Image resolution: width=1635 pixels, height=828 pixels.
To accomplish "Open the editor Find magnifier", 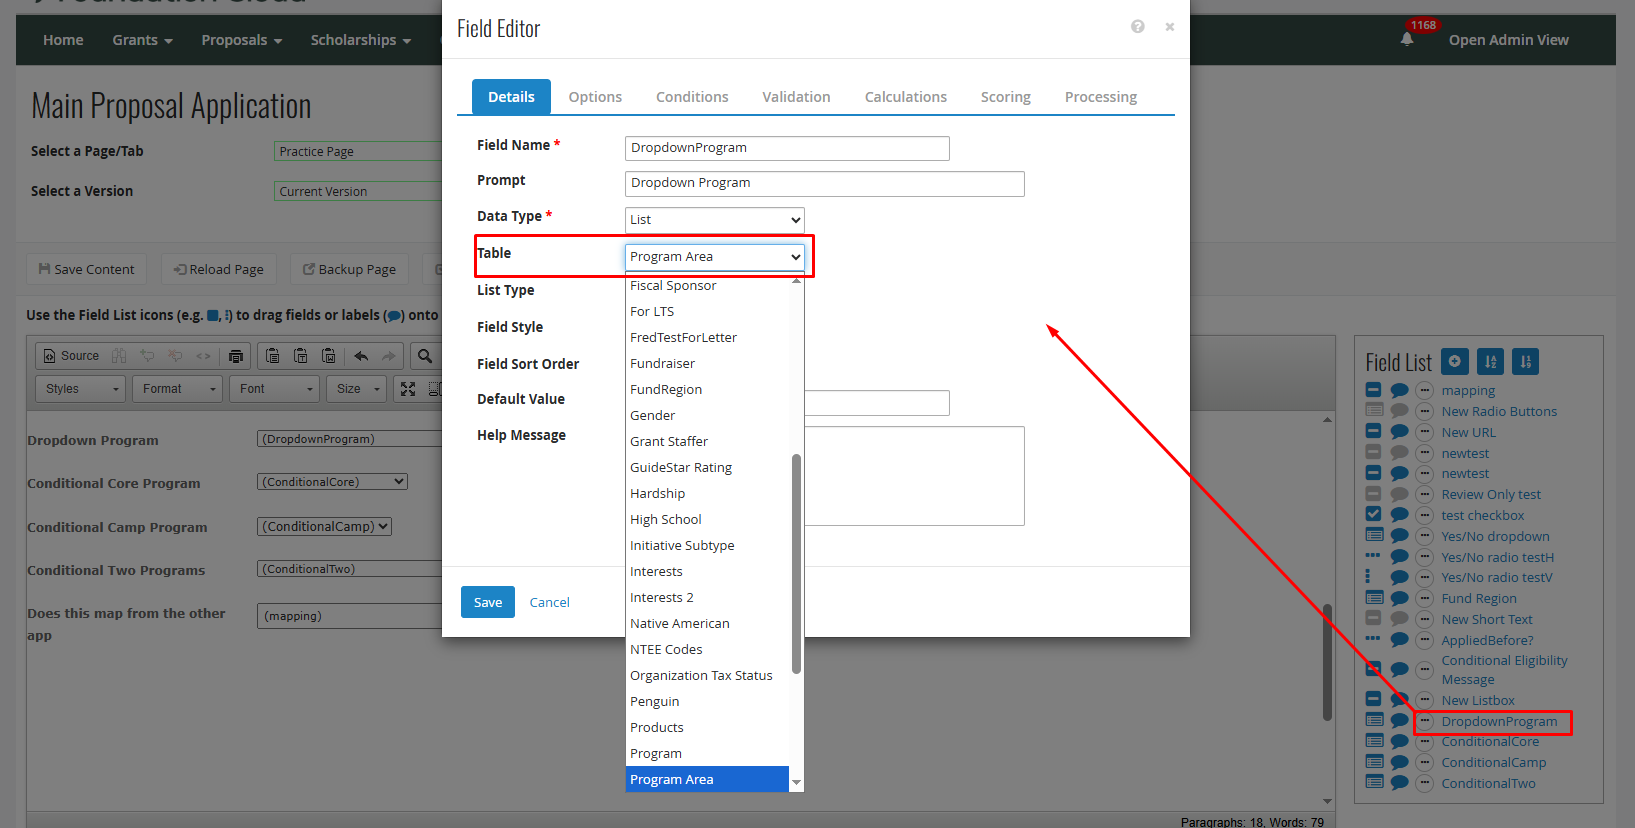I will pos(425,356).
